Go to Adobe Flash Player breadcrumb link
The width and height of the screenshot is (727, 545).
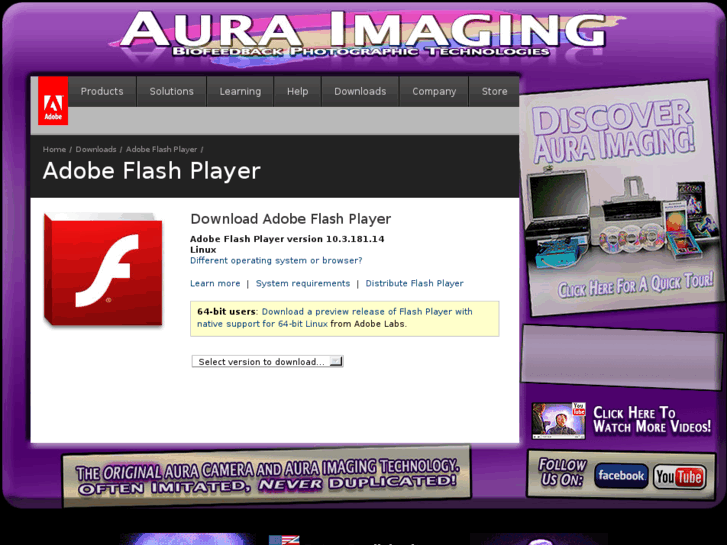click(x=161, y=149)
